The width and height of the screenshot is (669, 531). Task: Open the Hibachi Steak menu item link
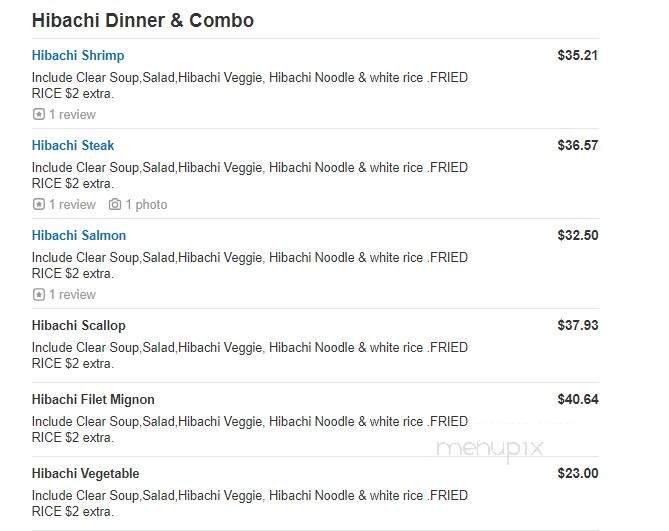click(73, 146)
